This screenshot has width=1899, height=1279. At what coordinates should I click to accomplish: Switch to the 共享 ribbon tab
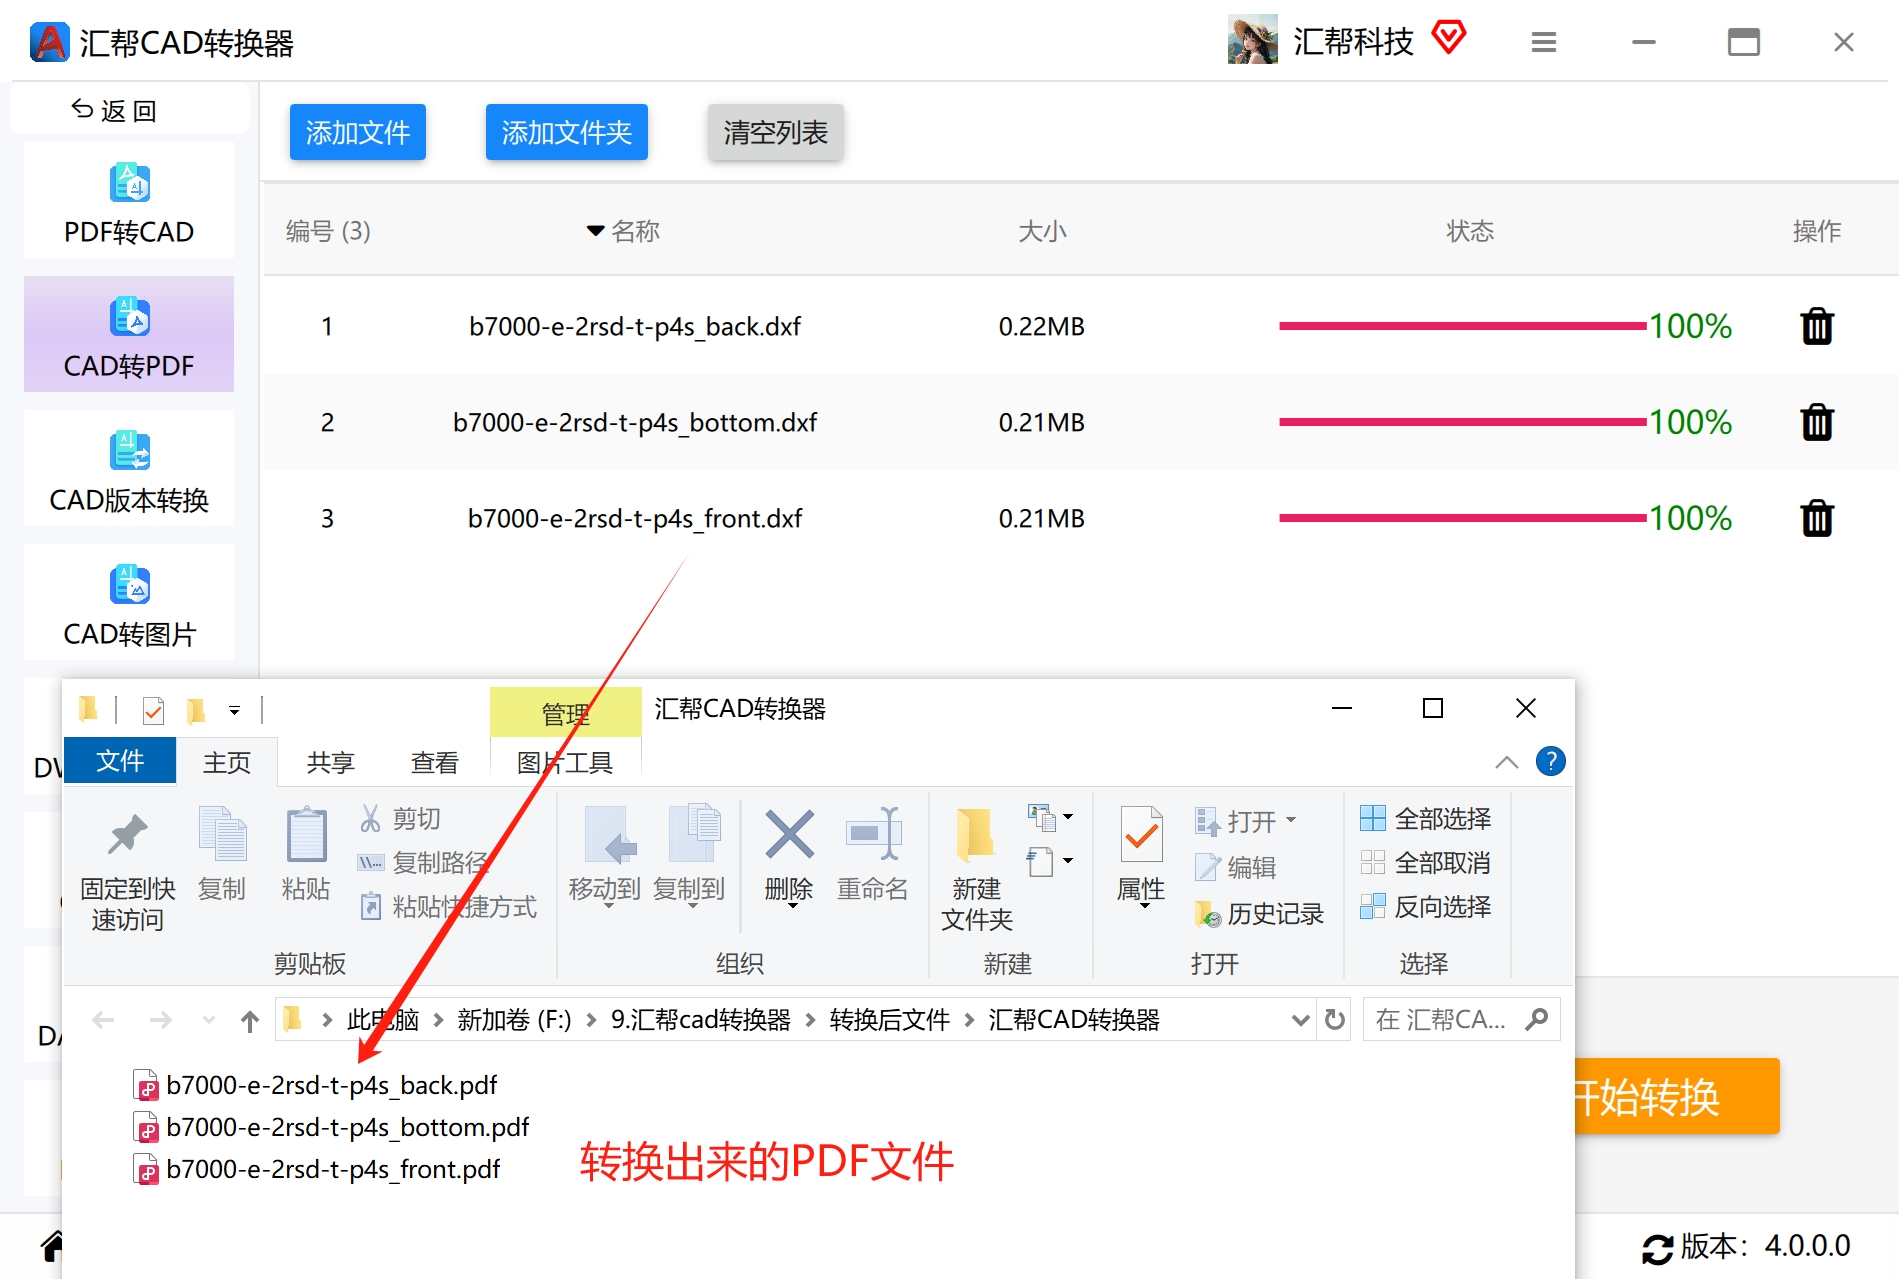click(331, 762)
